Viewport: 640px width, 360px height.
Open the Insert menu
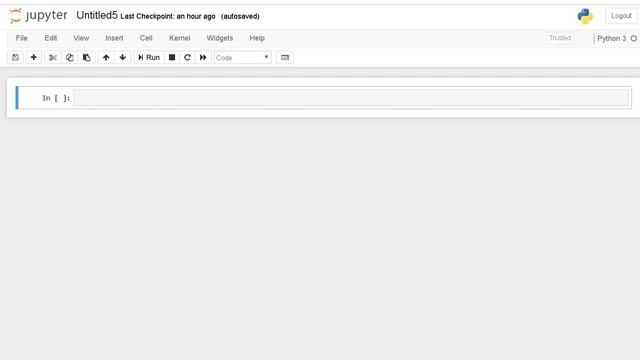coord(114,38)
